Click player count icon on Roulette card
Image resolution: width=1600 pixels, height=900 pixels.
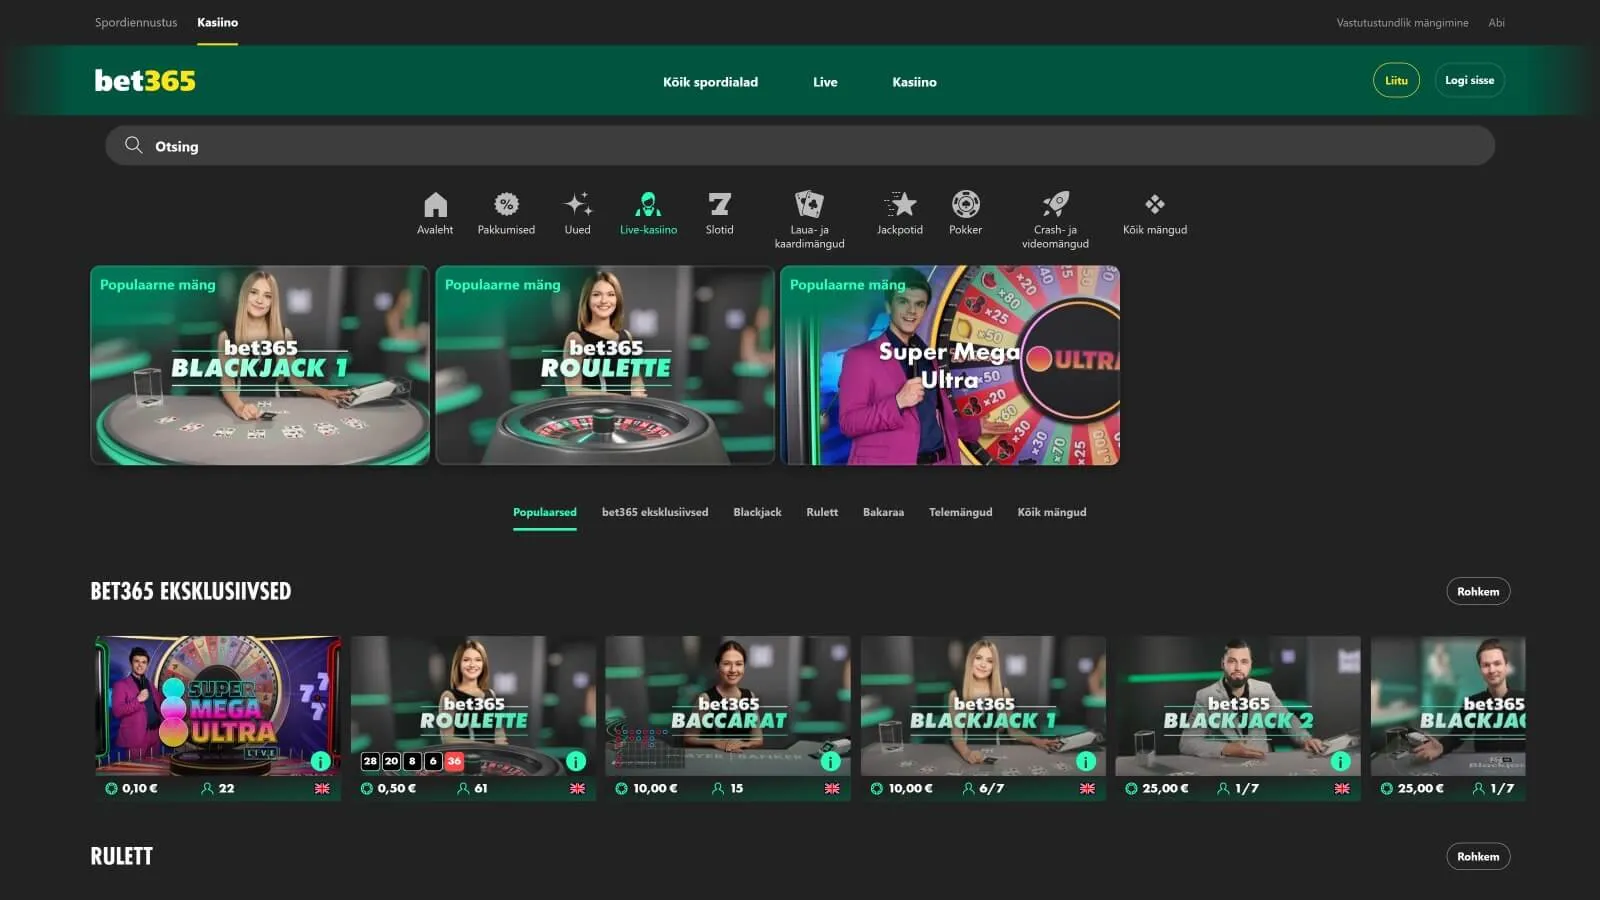tap(463, 788)
